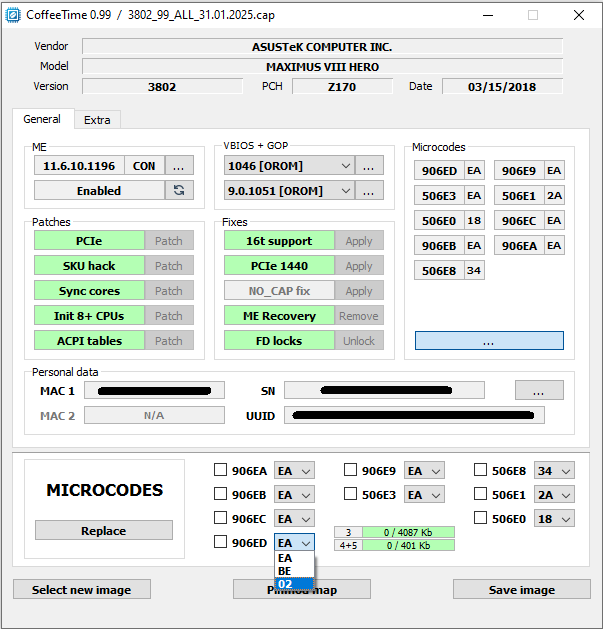Switch to the General tab

point(42,119)
